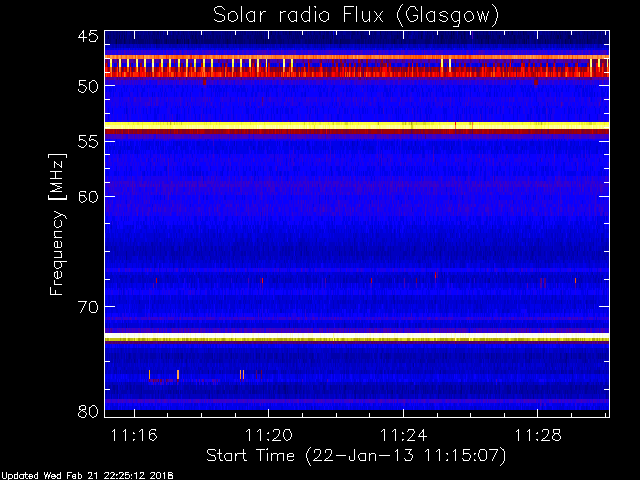The width and height of the screenshot is (640, 480).
Task: Click the 'Solar radio Flux (Glasgow)' title
Action: [356, 16]
